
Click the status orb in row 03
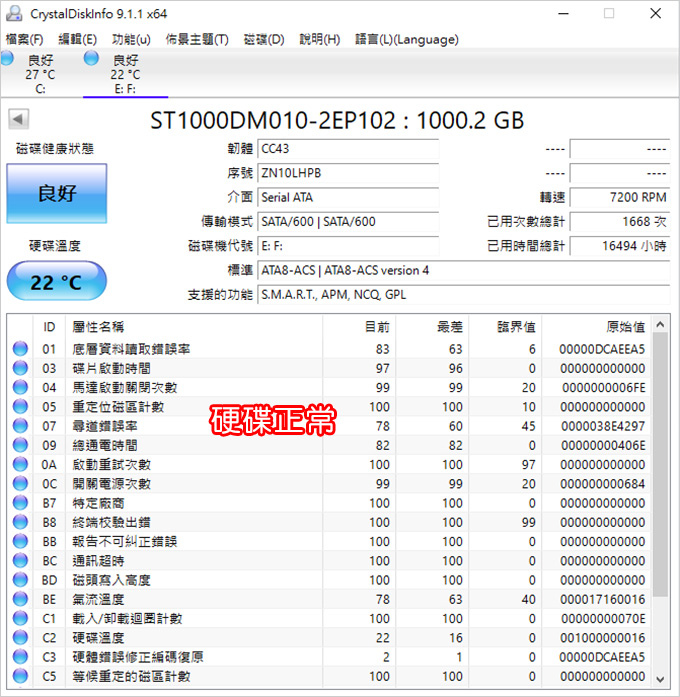(x=20, y=368)
